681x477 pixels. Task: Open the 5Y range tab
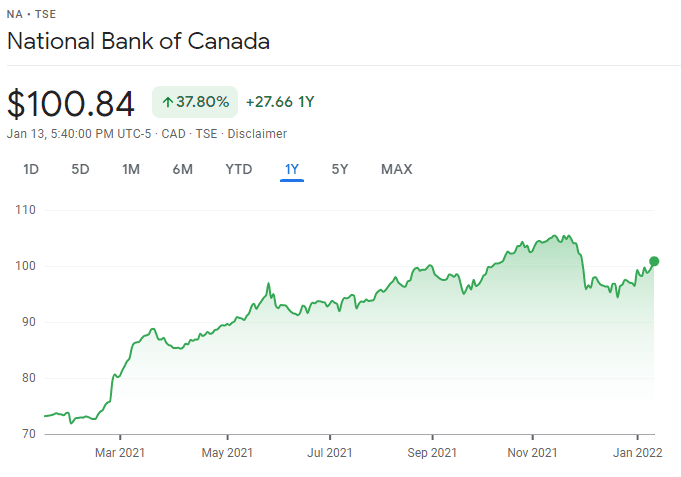point(340,169)
